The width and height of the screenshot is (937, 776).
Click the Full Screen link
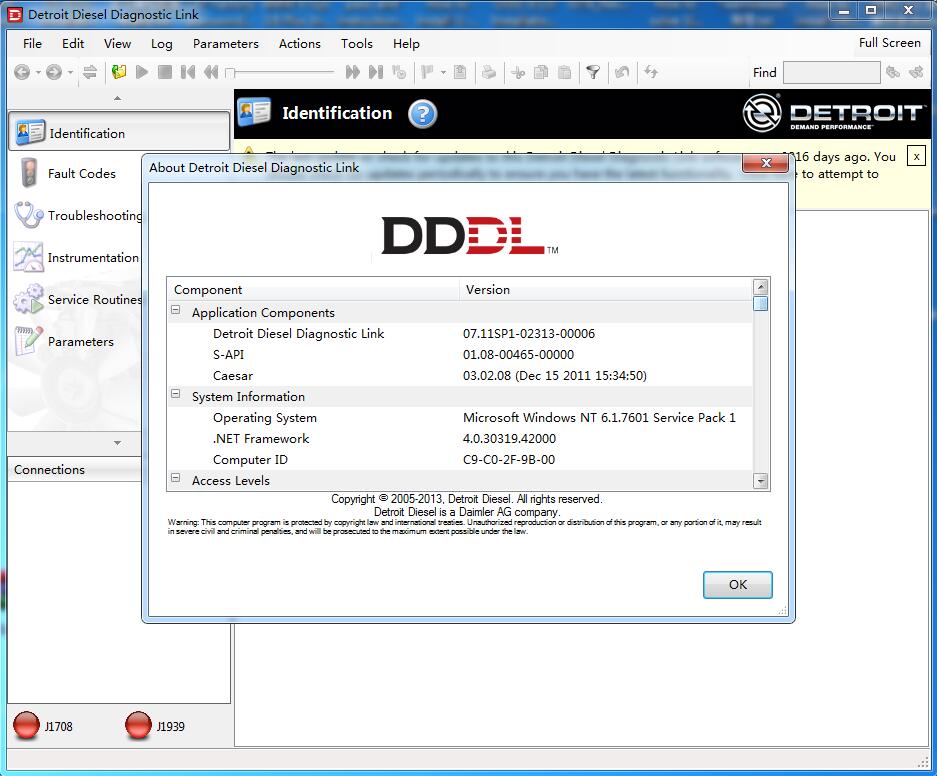(889, 43)
